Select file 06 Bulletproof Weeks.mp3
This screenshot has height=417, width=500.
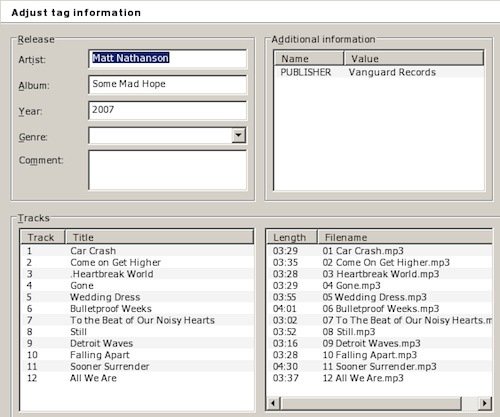(x=380, y=309)
